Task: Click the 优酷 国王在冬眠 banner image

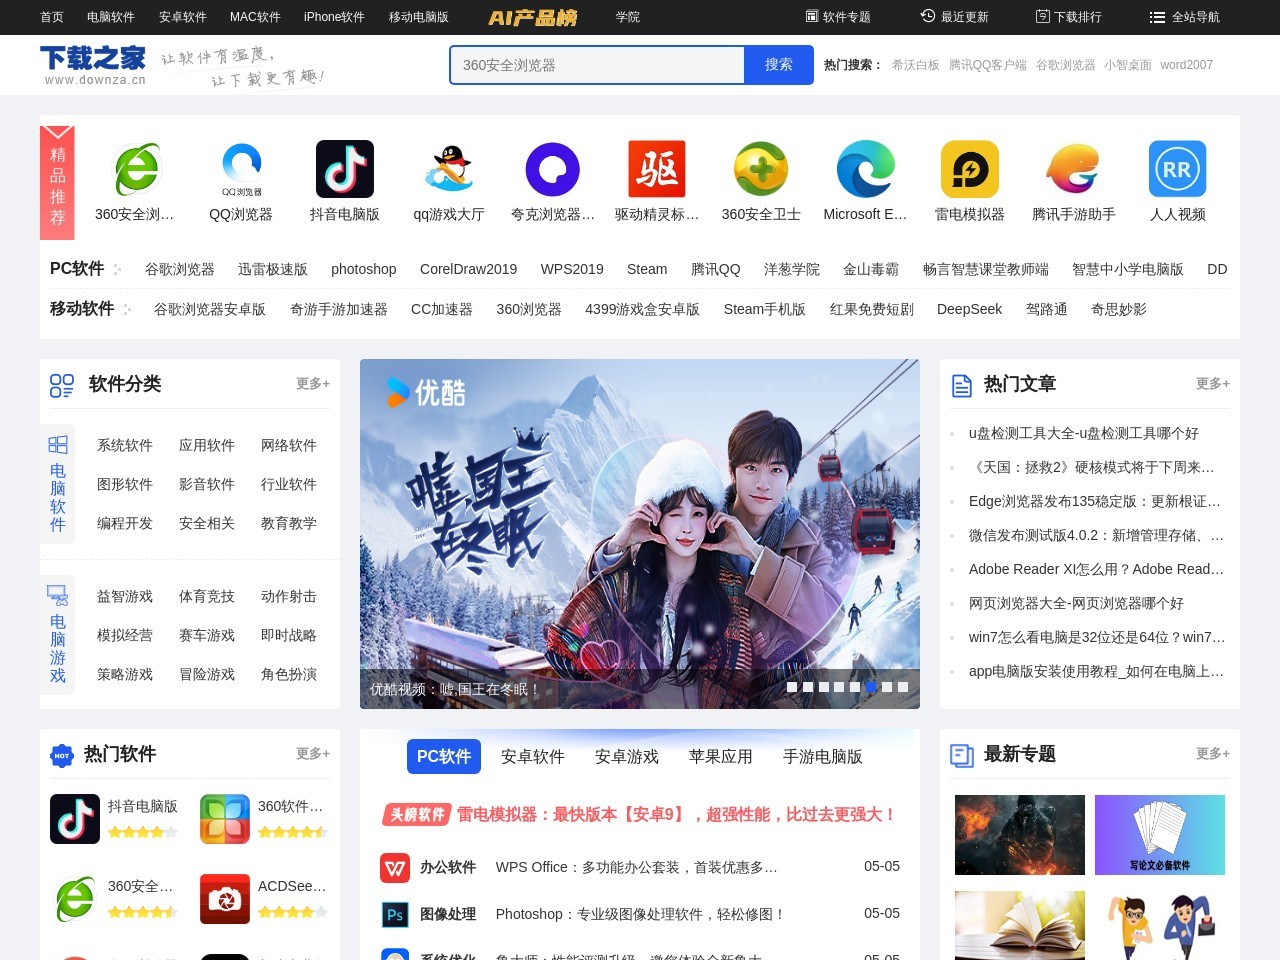Action: tap(640, 534)
